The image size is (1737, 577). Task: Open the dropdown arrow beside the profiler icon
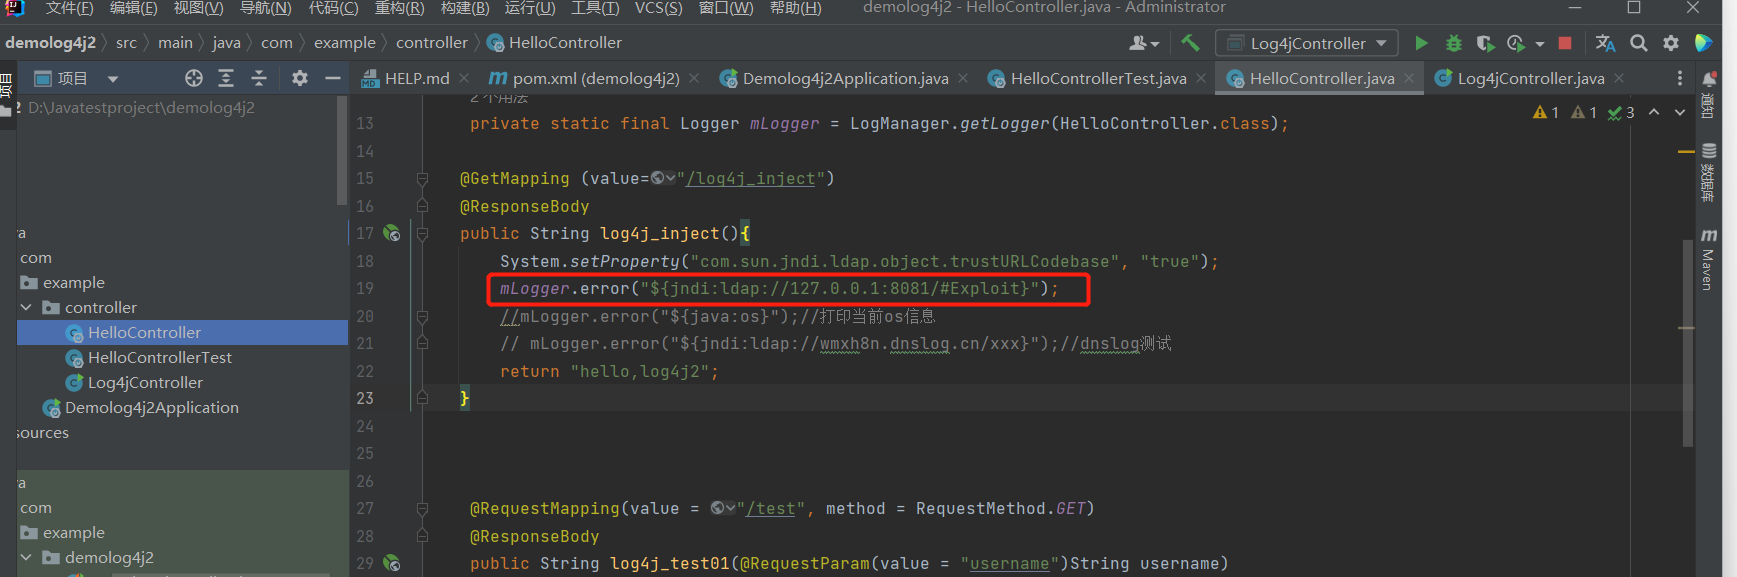point(1540,44)
